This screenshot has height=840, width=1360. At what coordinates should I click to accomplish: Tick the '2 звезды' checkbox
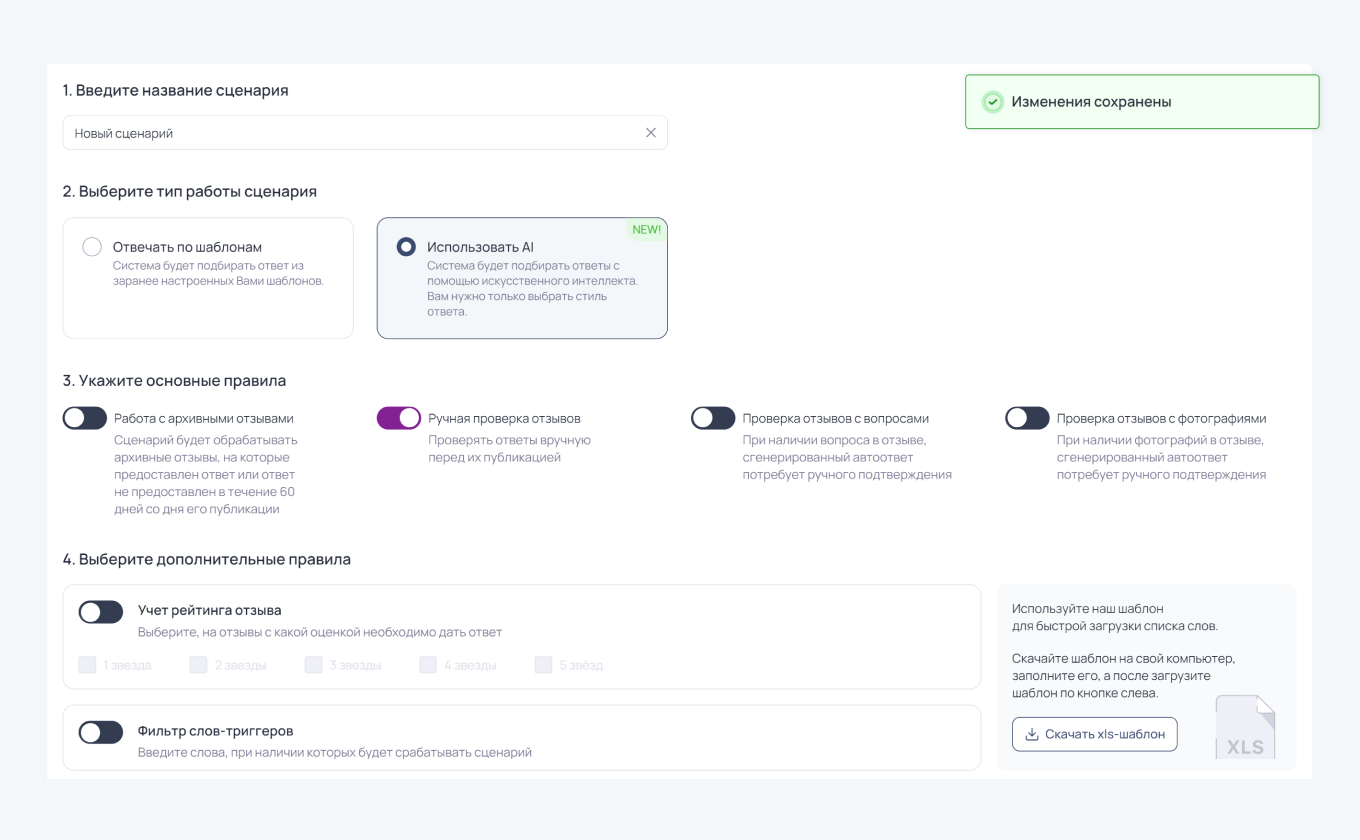coord(198,665)
